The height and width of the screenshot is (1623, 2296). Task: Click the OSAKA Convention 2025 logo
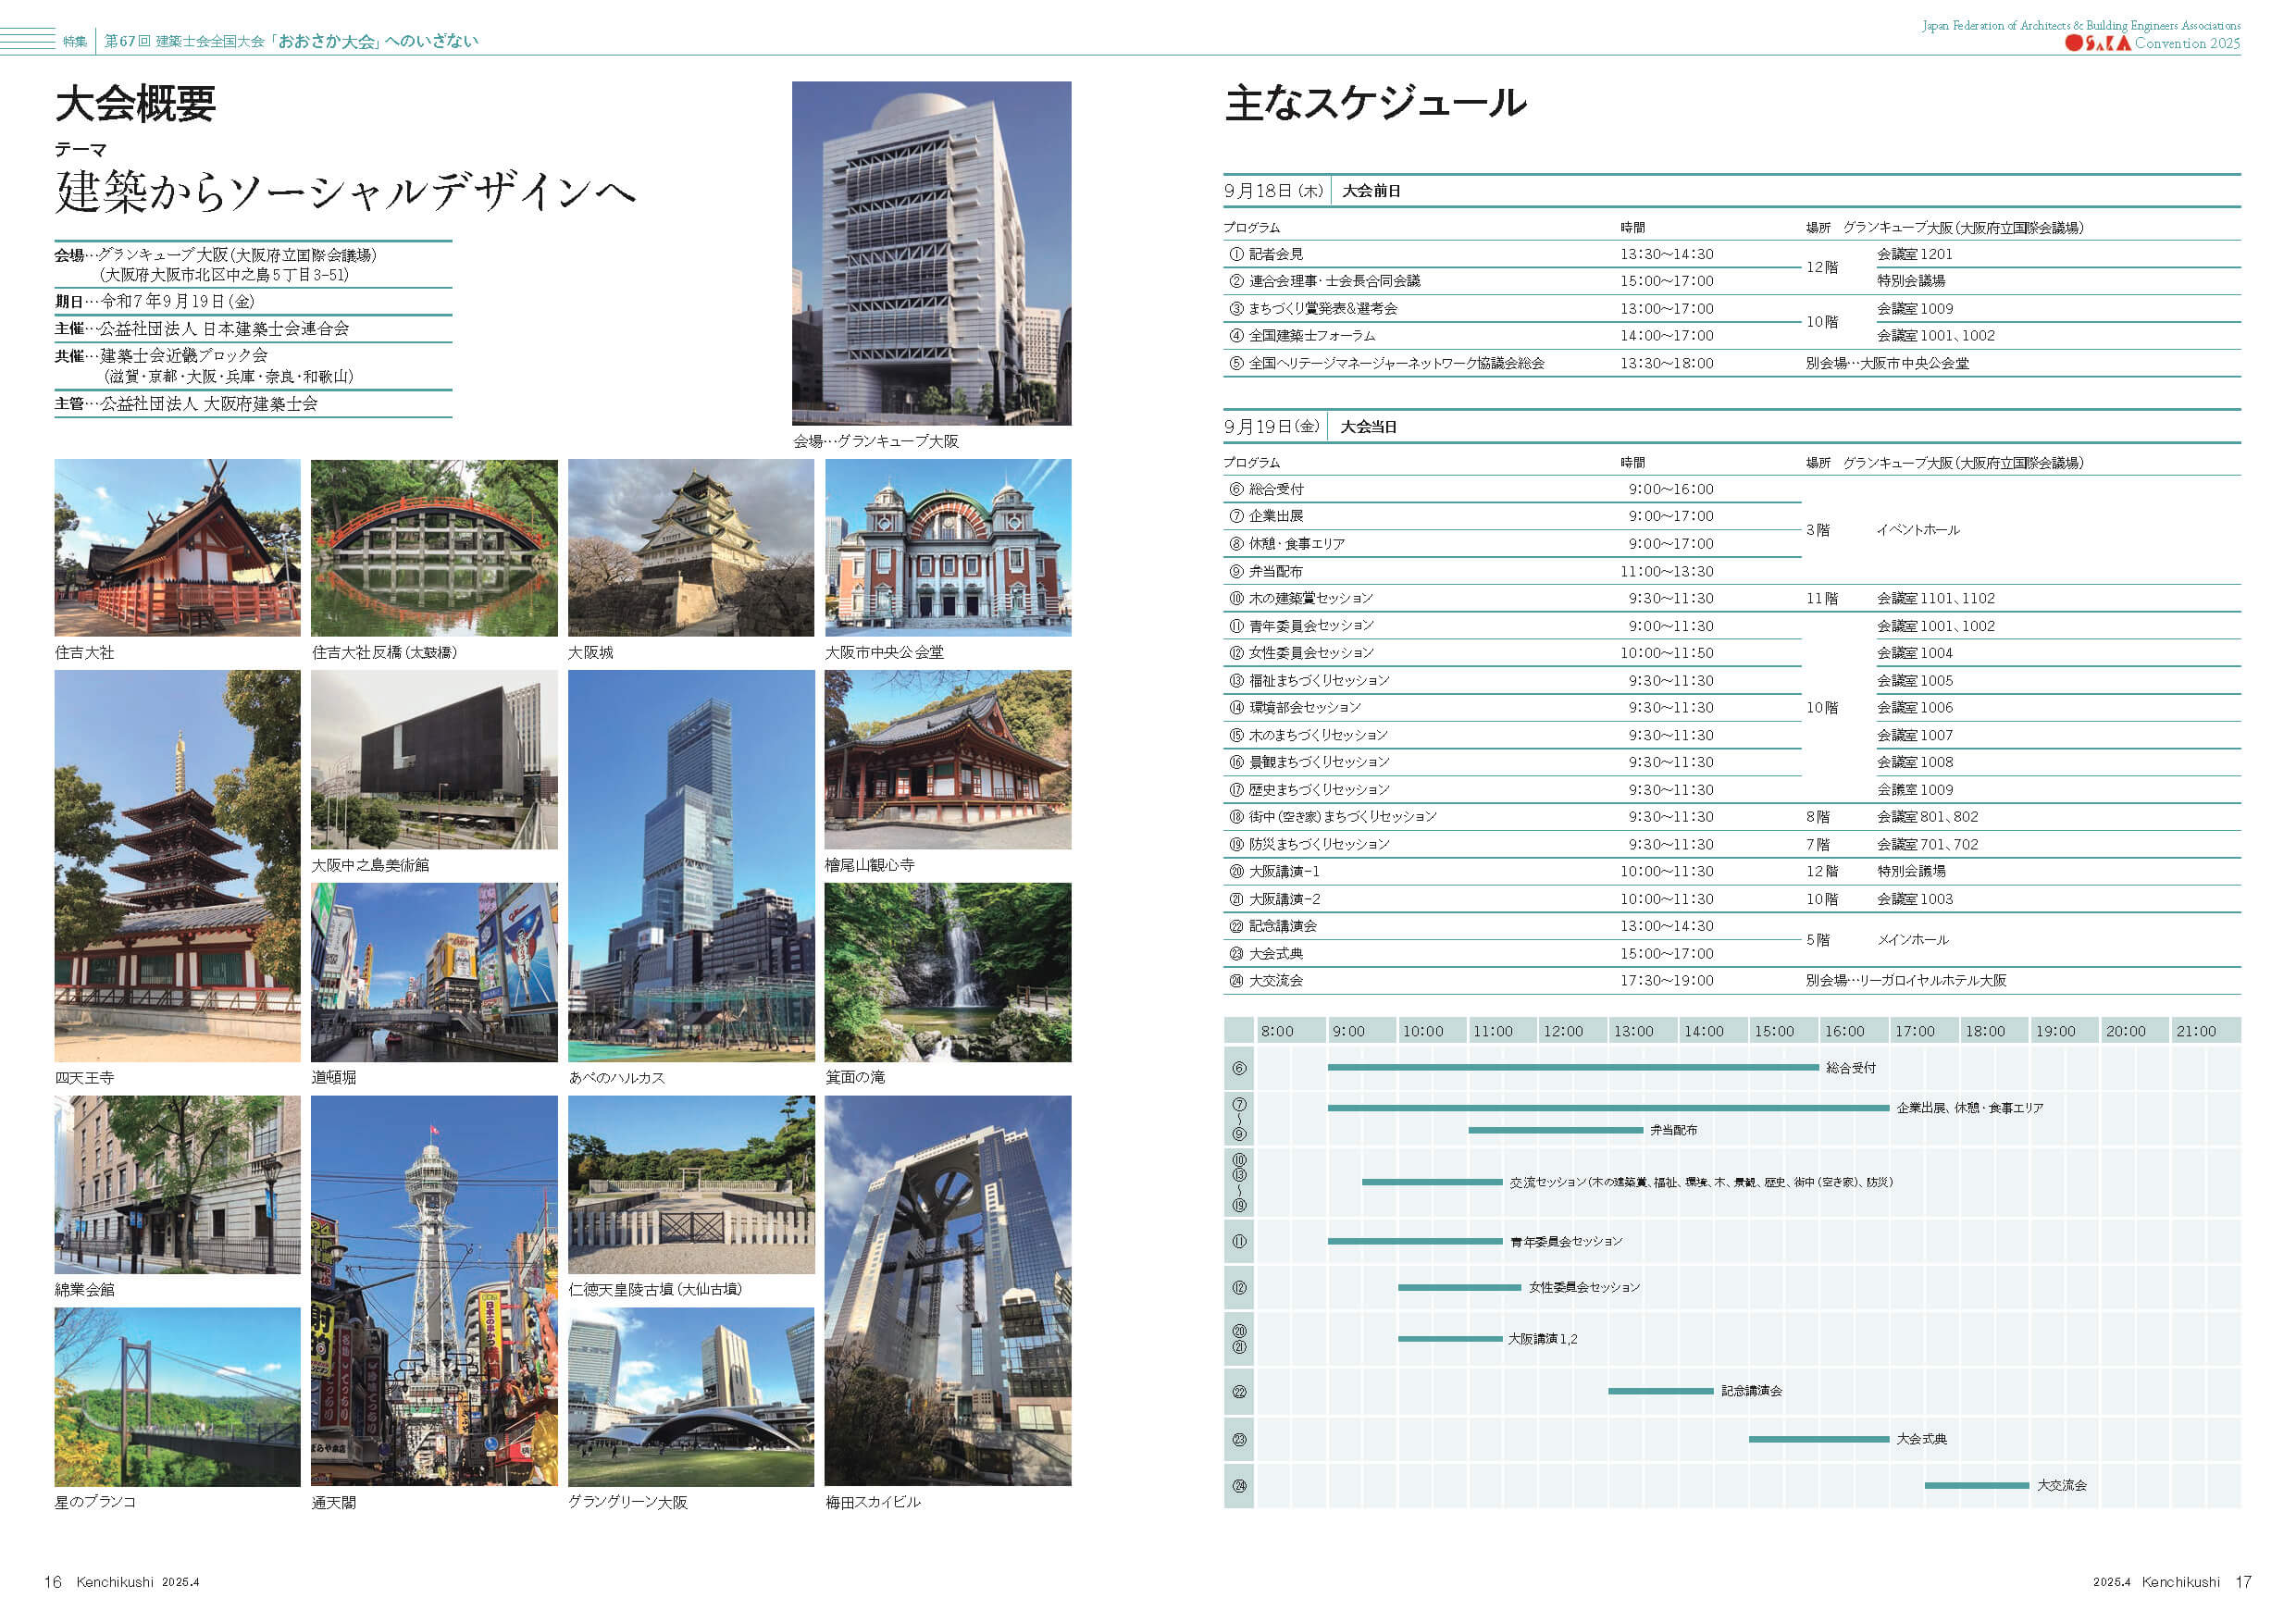point(2150,43)
